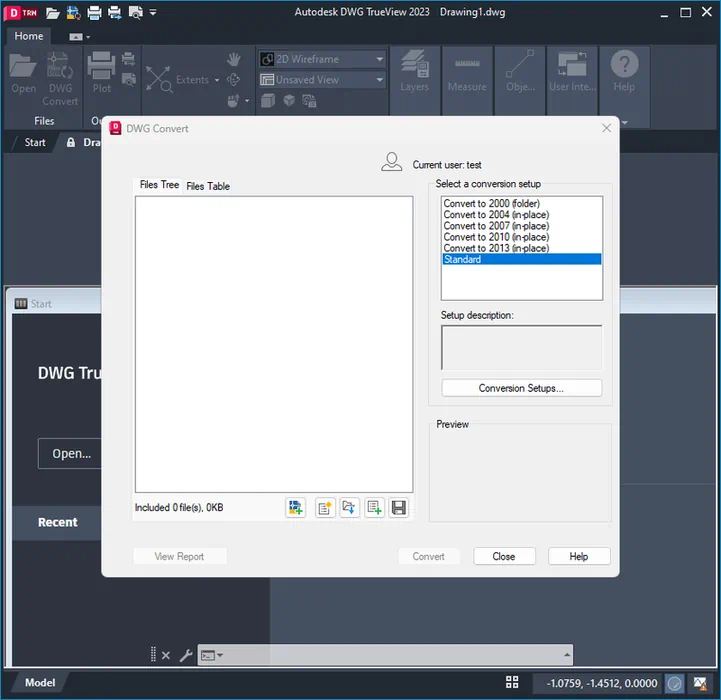
Task: Click the Open List icon in DWG Convert
Action: pyautogui.click(x=349, y=507)
